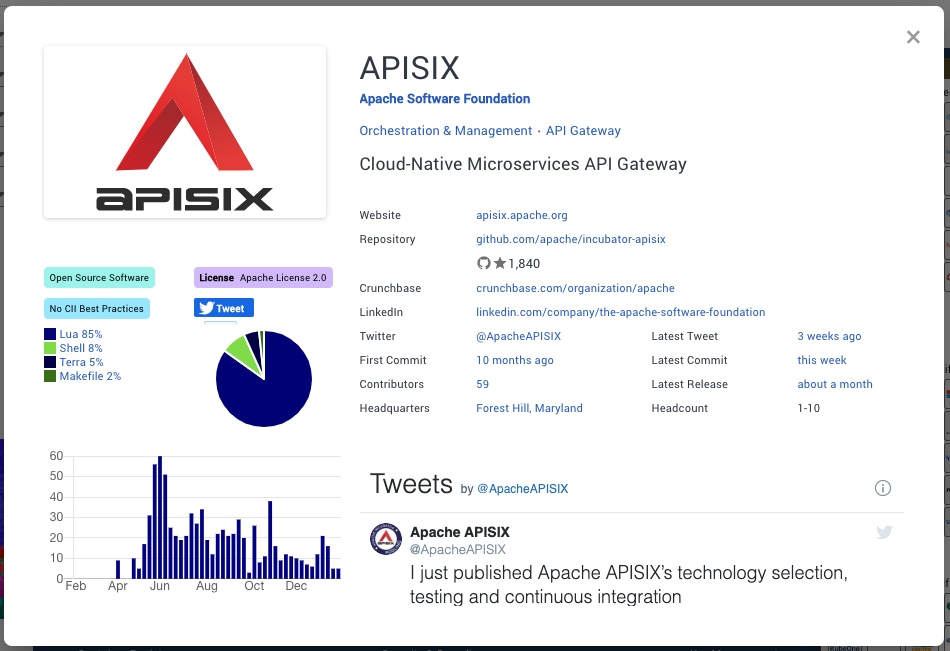This screenshot has height=651, width=950.
Task: Click the GitHub octocat icon
Action: 483,263
